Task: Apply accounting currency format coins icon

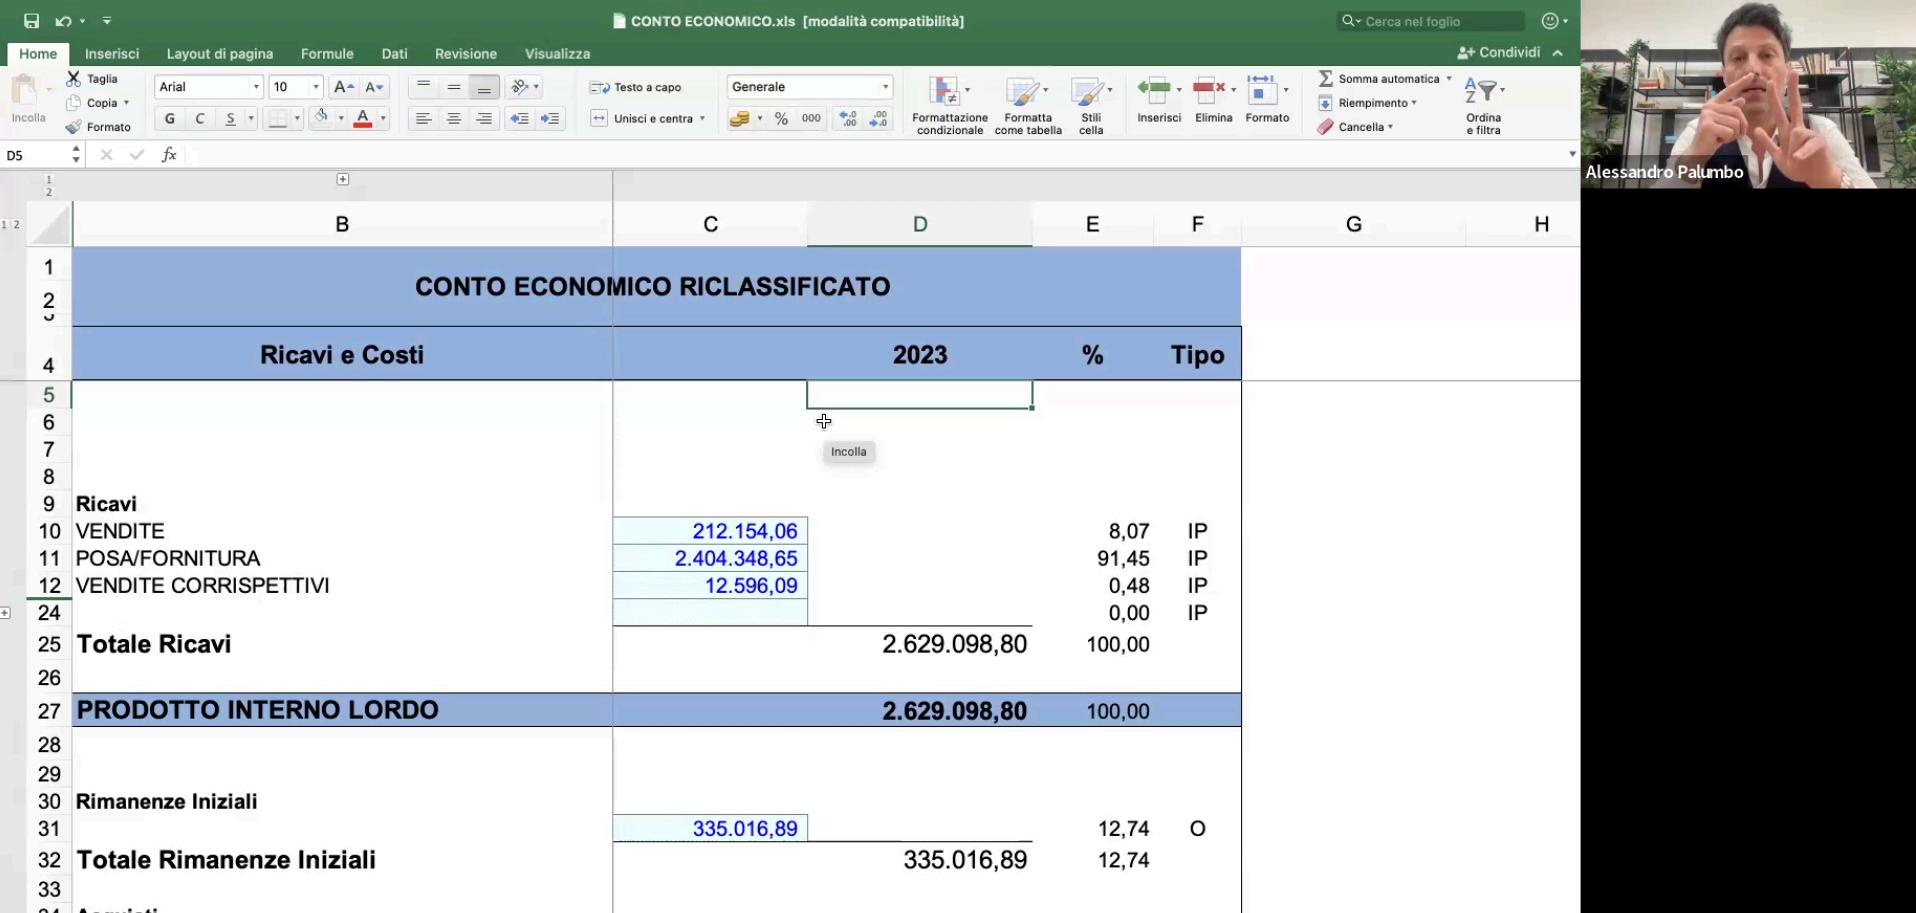Action: point(740,119)
